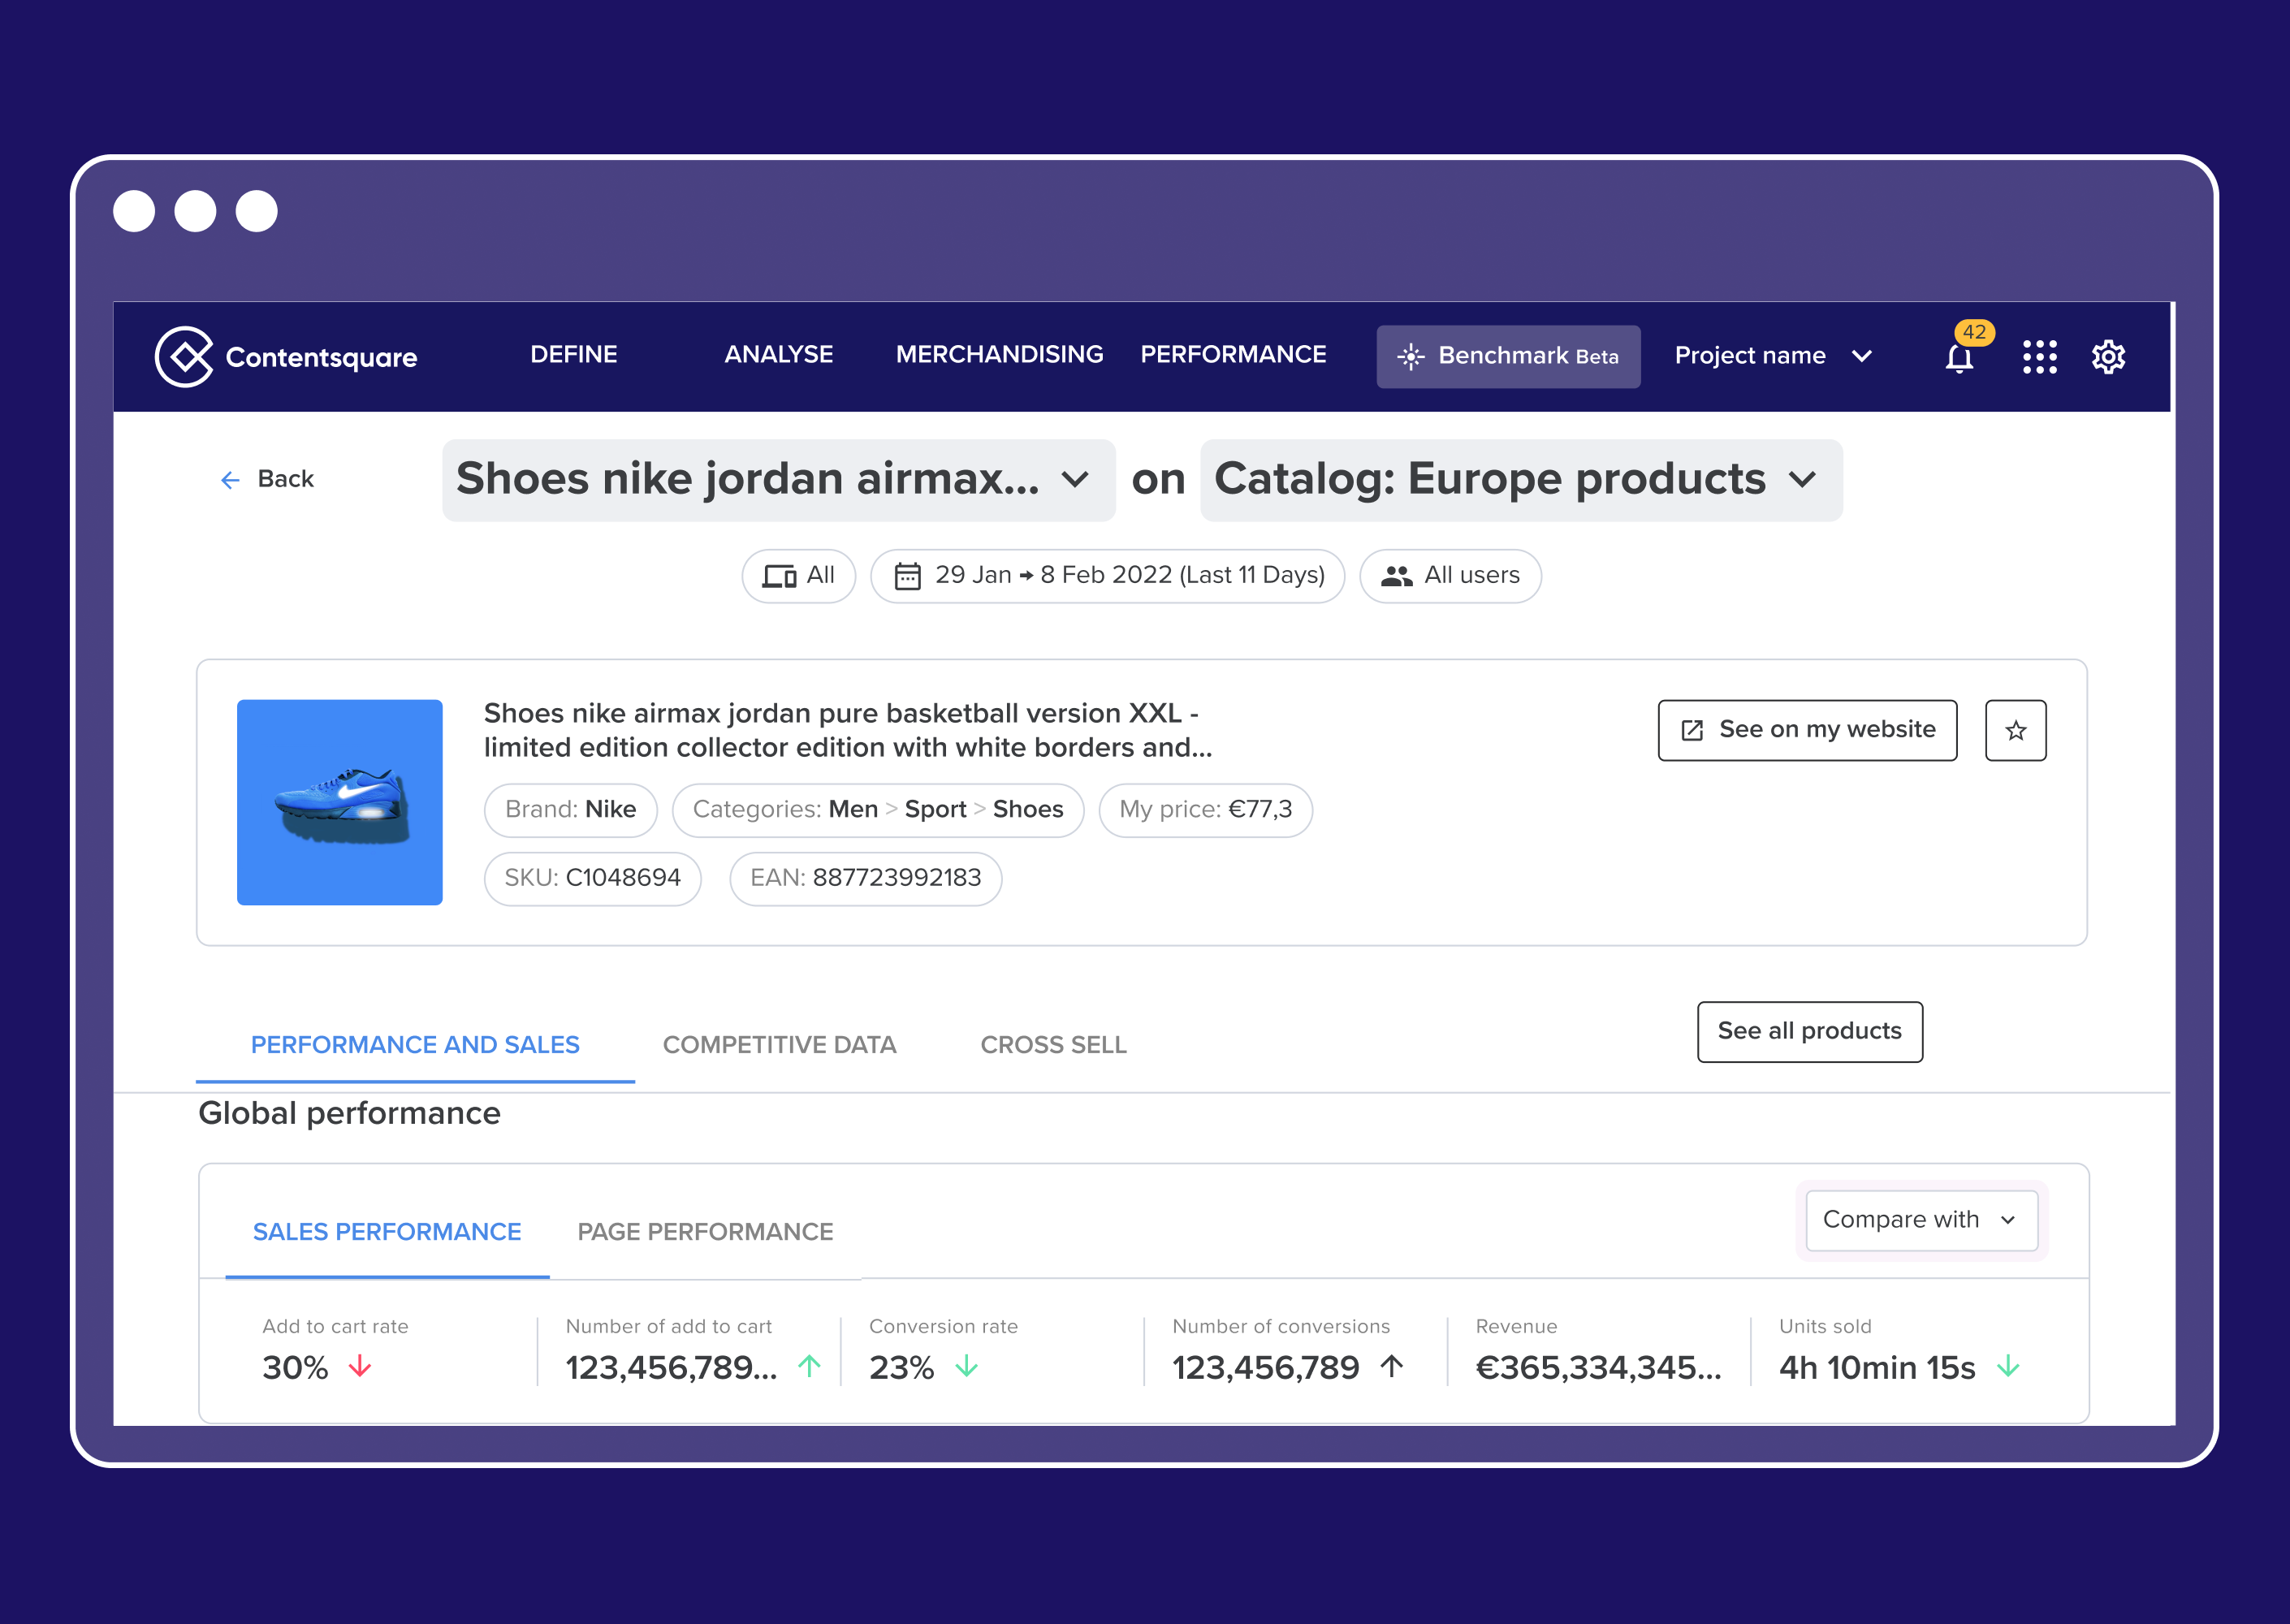Click the blue shoe product thumbnail
2290x1624 pixels.
[340, 802]
